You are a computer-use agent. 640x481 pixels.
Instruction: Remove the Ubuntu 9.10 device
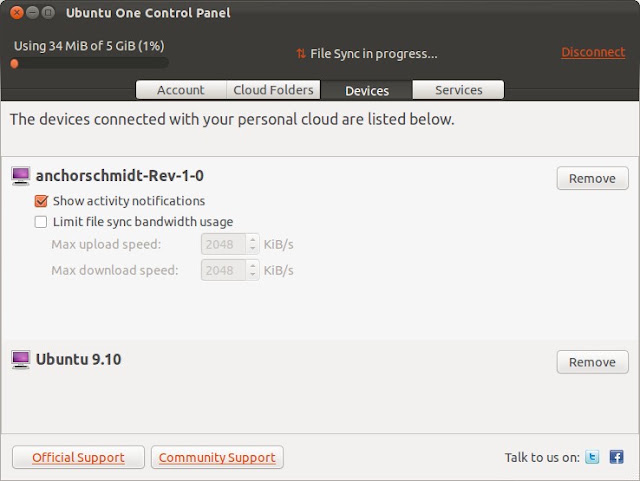click(x=592, y=362)
